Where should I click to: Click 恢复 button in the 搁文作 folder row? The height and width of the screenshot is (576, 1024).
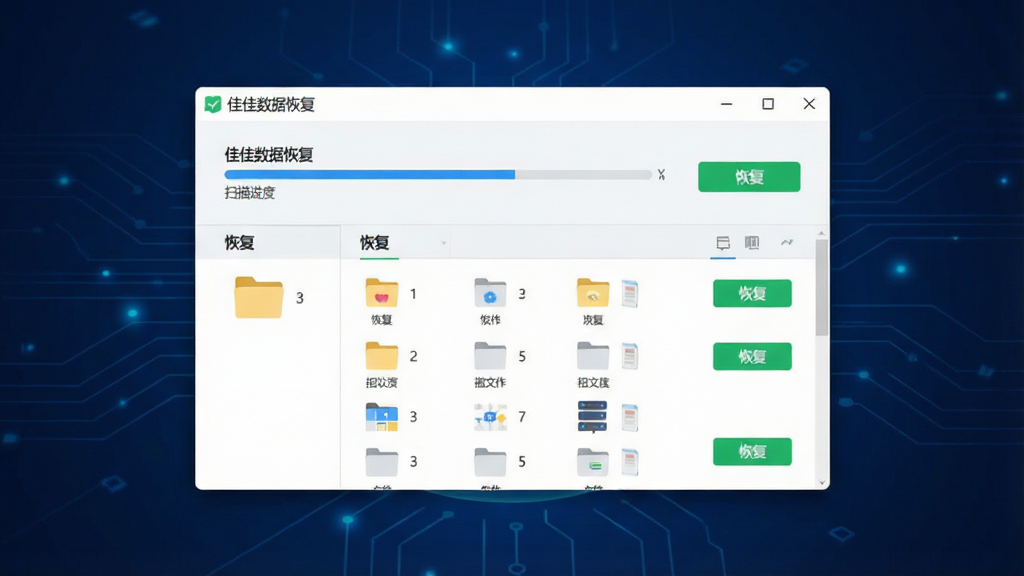752,357
